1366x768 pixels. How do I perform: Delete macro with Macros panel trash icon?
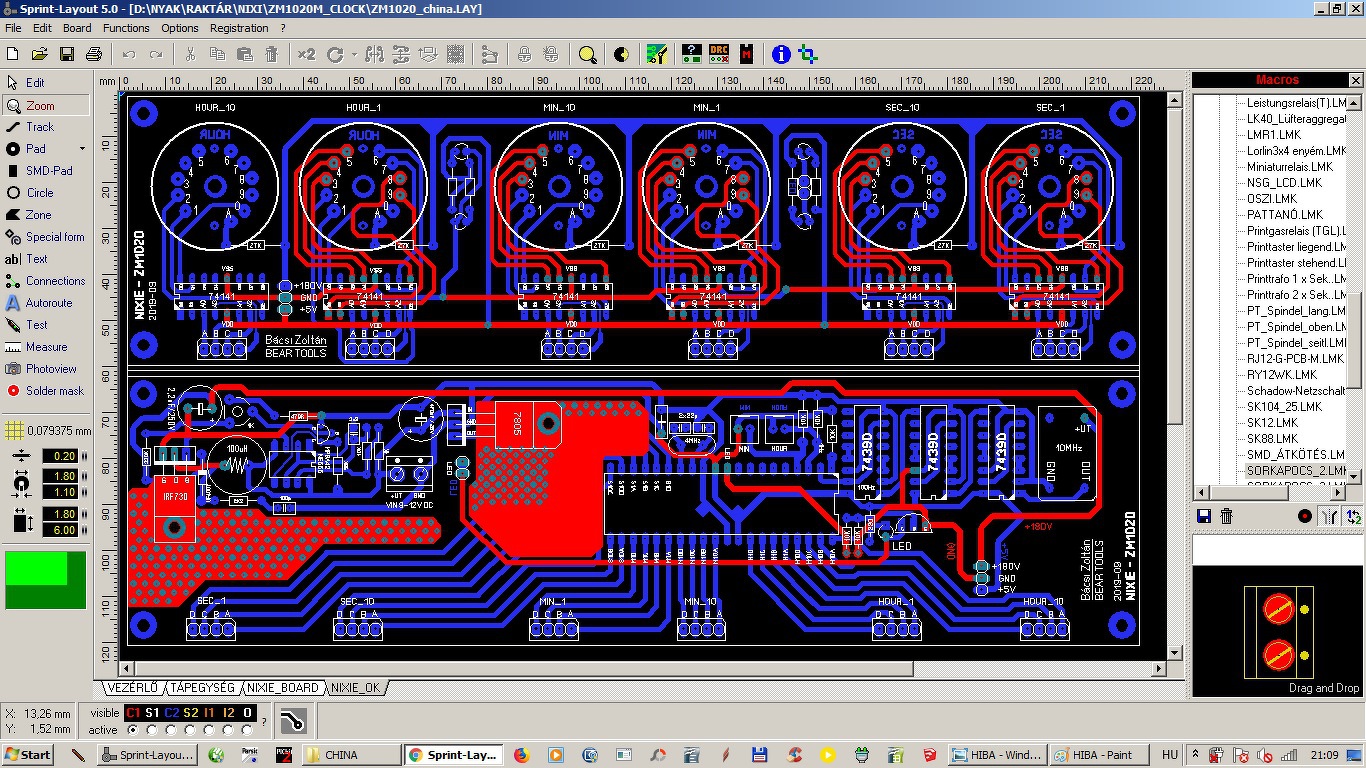coord(1227,516)
